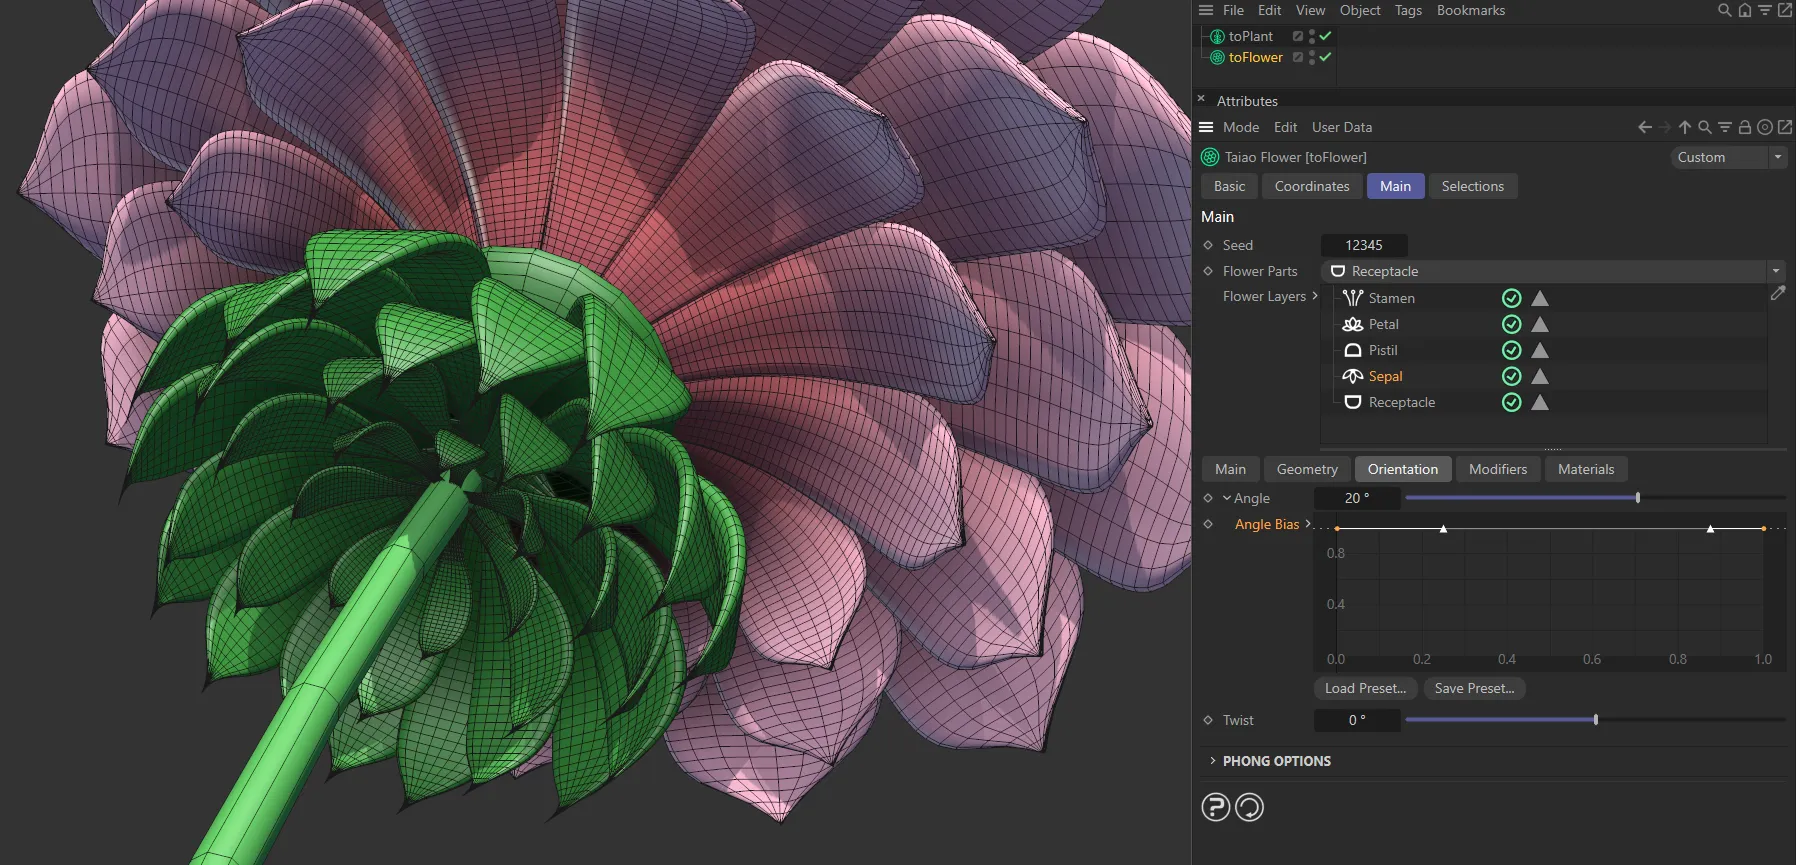Viewport: 1796px width, 865px height.
Task: Click the Save Preset button
Action: (1474, 688)
